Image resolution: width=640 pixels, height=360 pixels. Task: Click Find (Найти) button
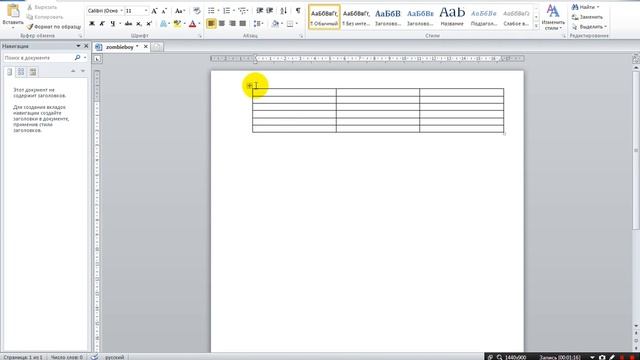(x=585, y=7)
